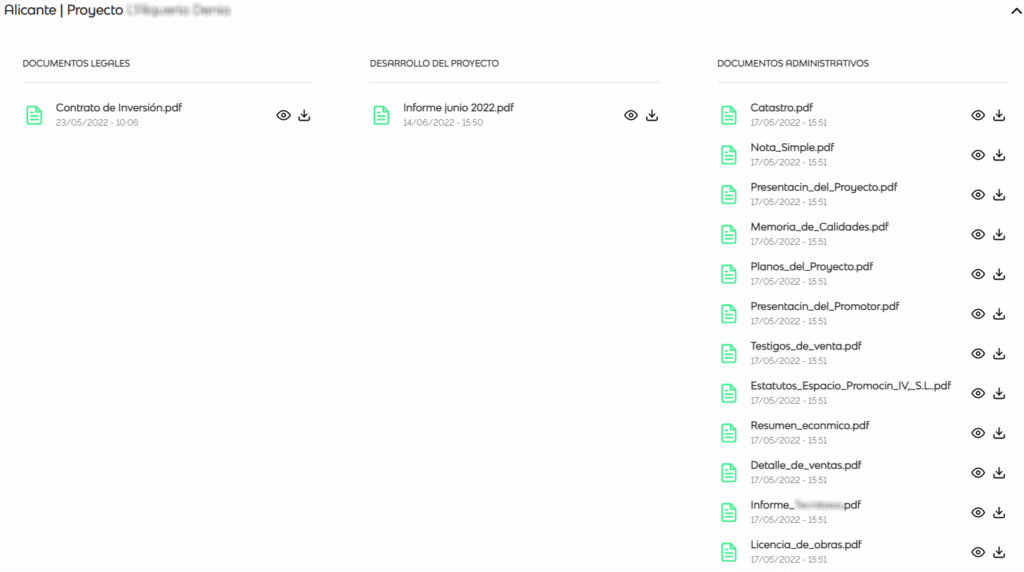
Task: Select the Desarrollo del Proyecto heading
Action: pos(433,64)
